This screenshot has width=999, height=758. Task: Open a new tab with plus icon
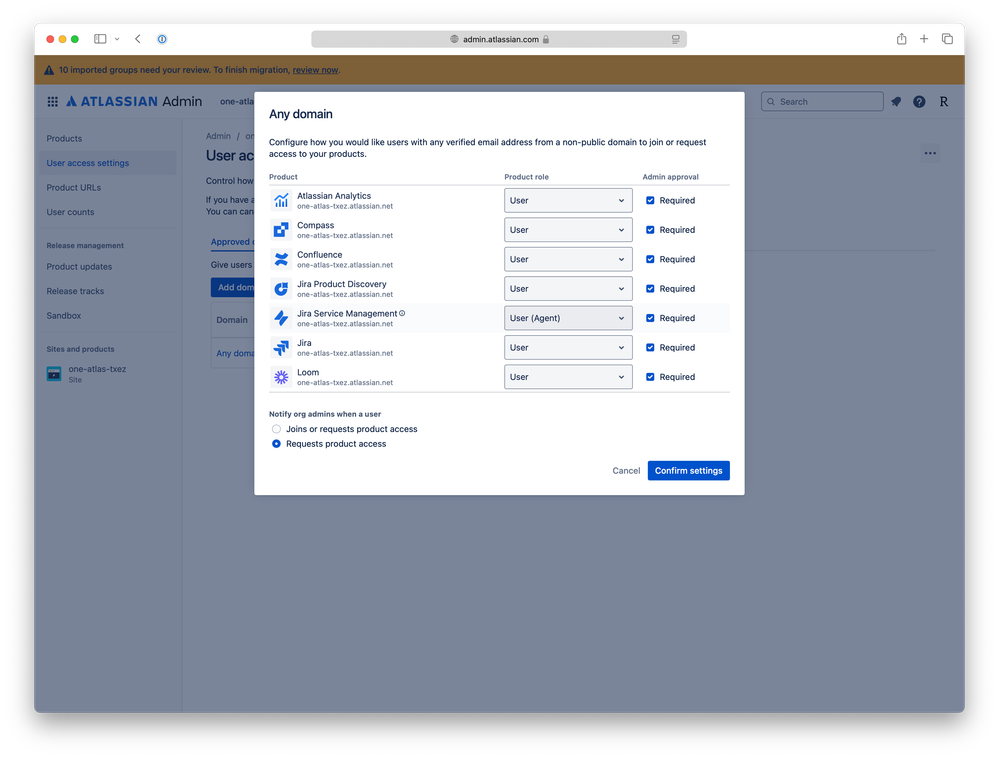(924, 39)
